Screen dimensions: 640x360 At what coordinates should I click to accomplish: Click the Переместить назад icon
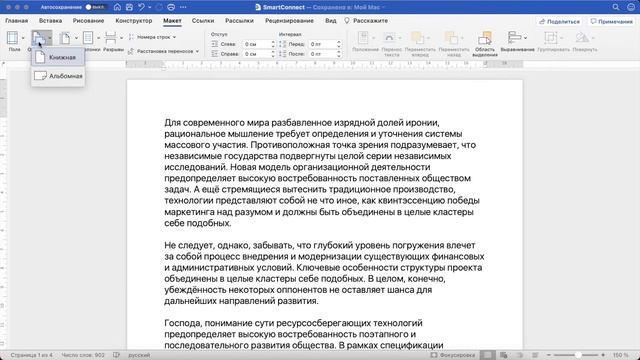(451, 38)
